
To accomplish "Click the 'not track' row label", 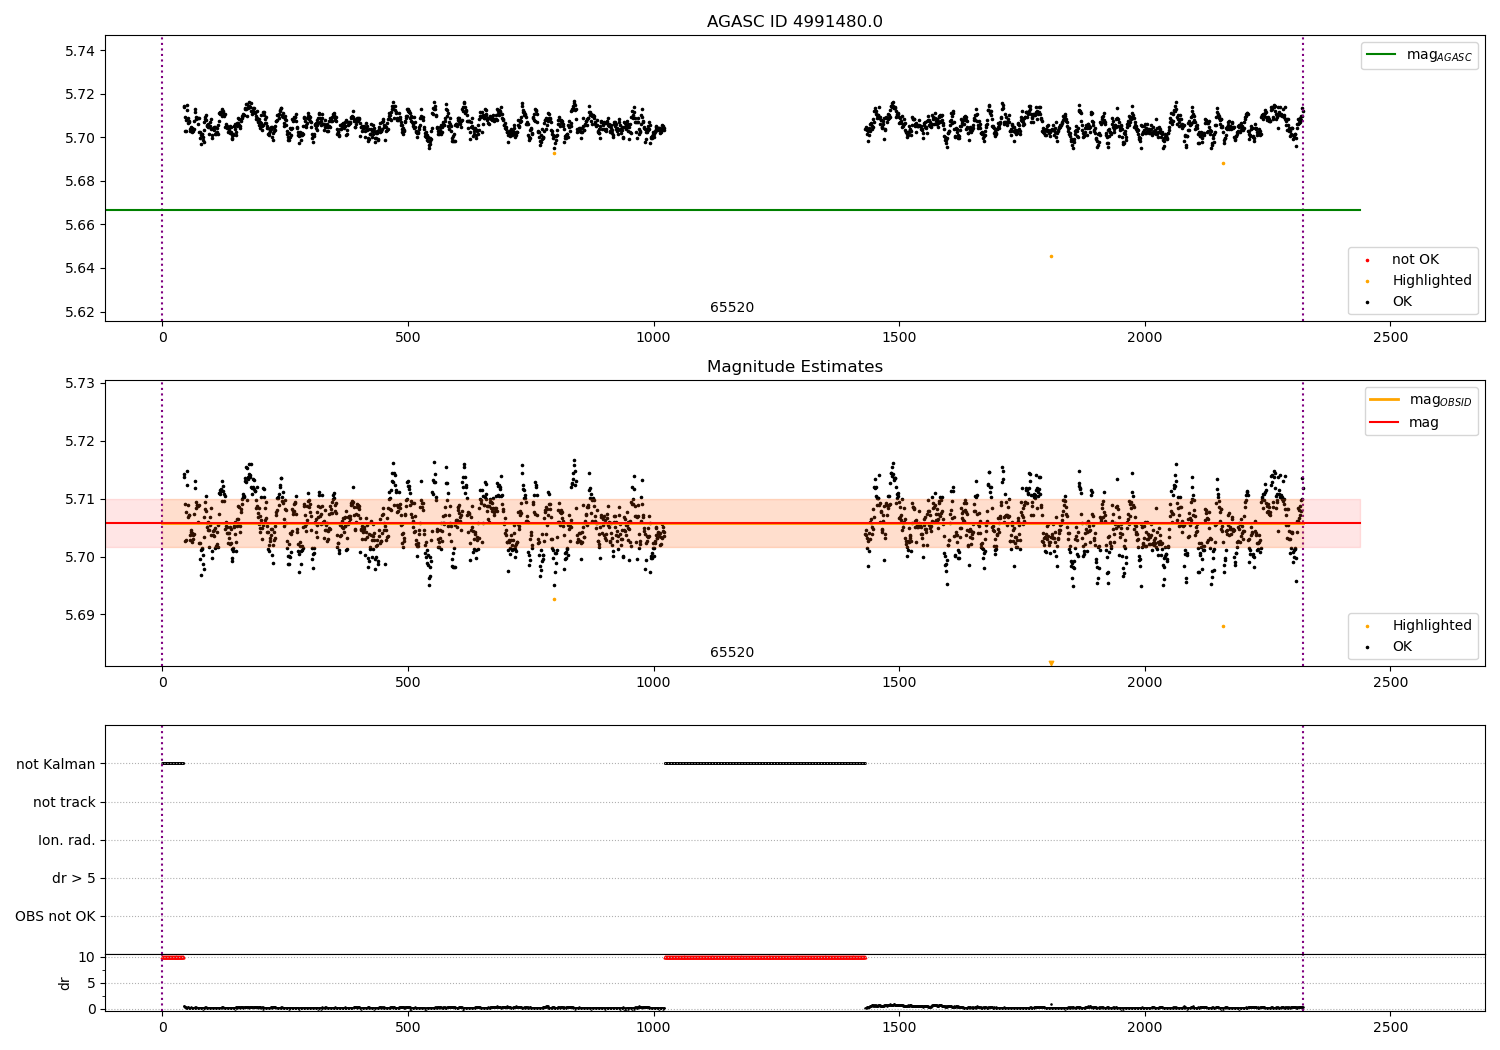I will click(x=64, y=802).
